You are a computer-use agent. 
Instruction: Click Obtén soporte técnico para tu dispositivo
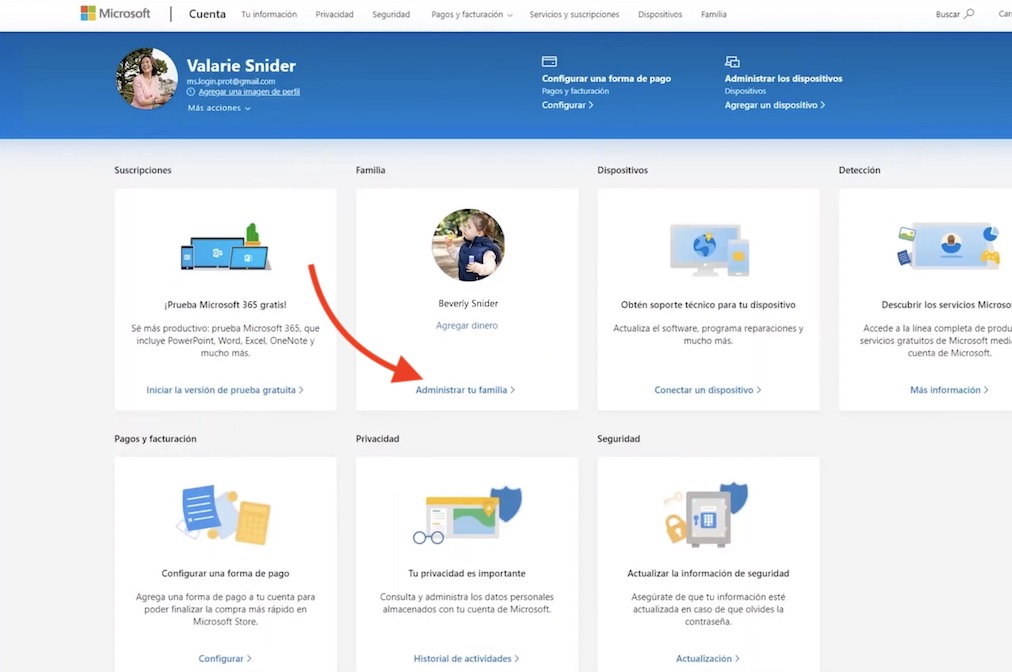(x=708, y=305)
